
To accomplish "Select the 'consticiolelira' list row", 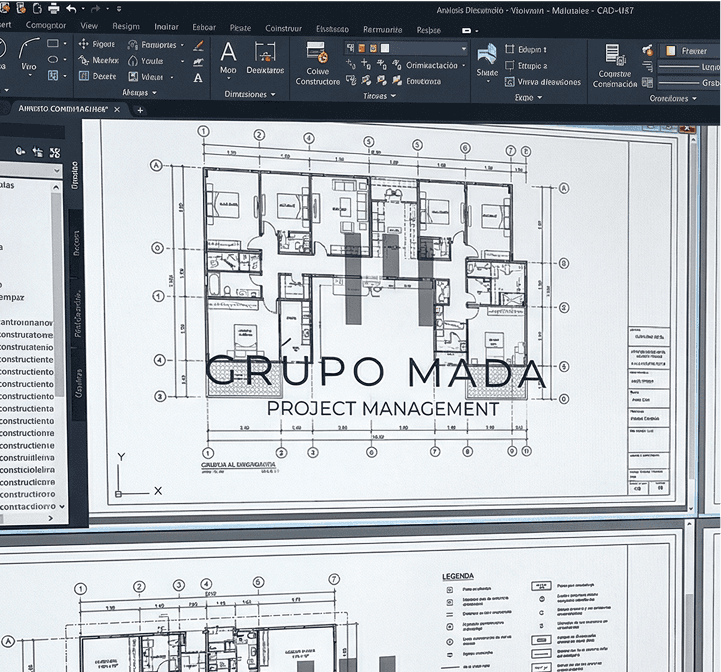I will 28,470.
